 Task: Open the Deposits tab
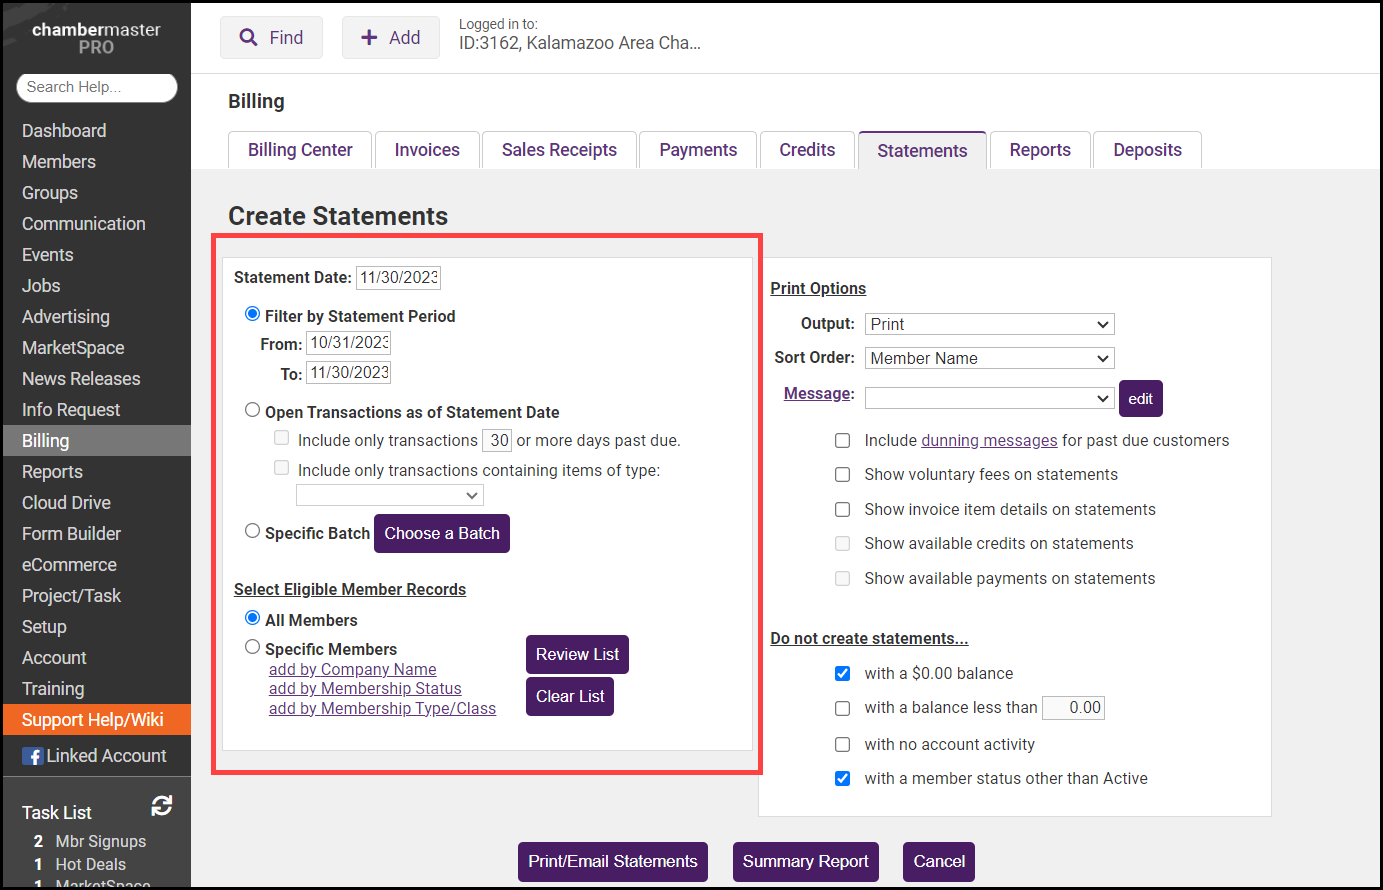1147,150
